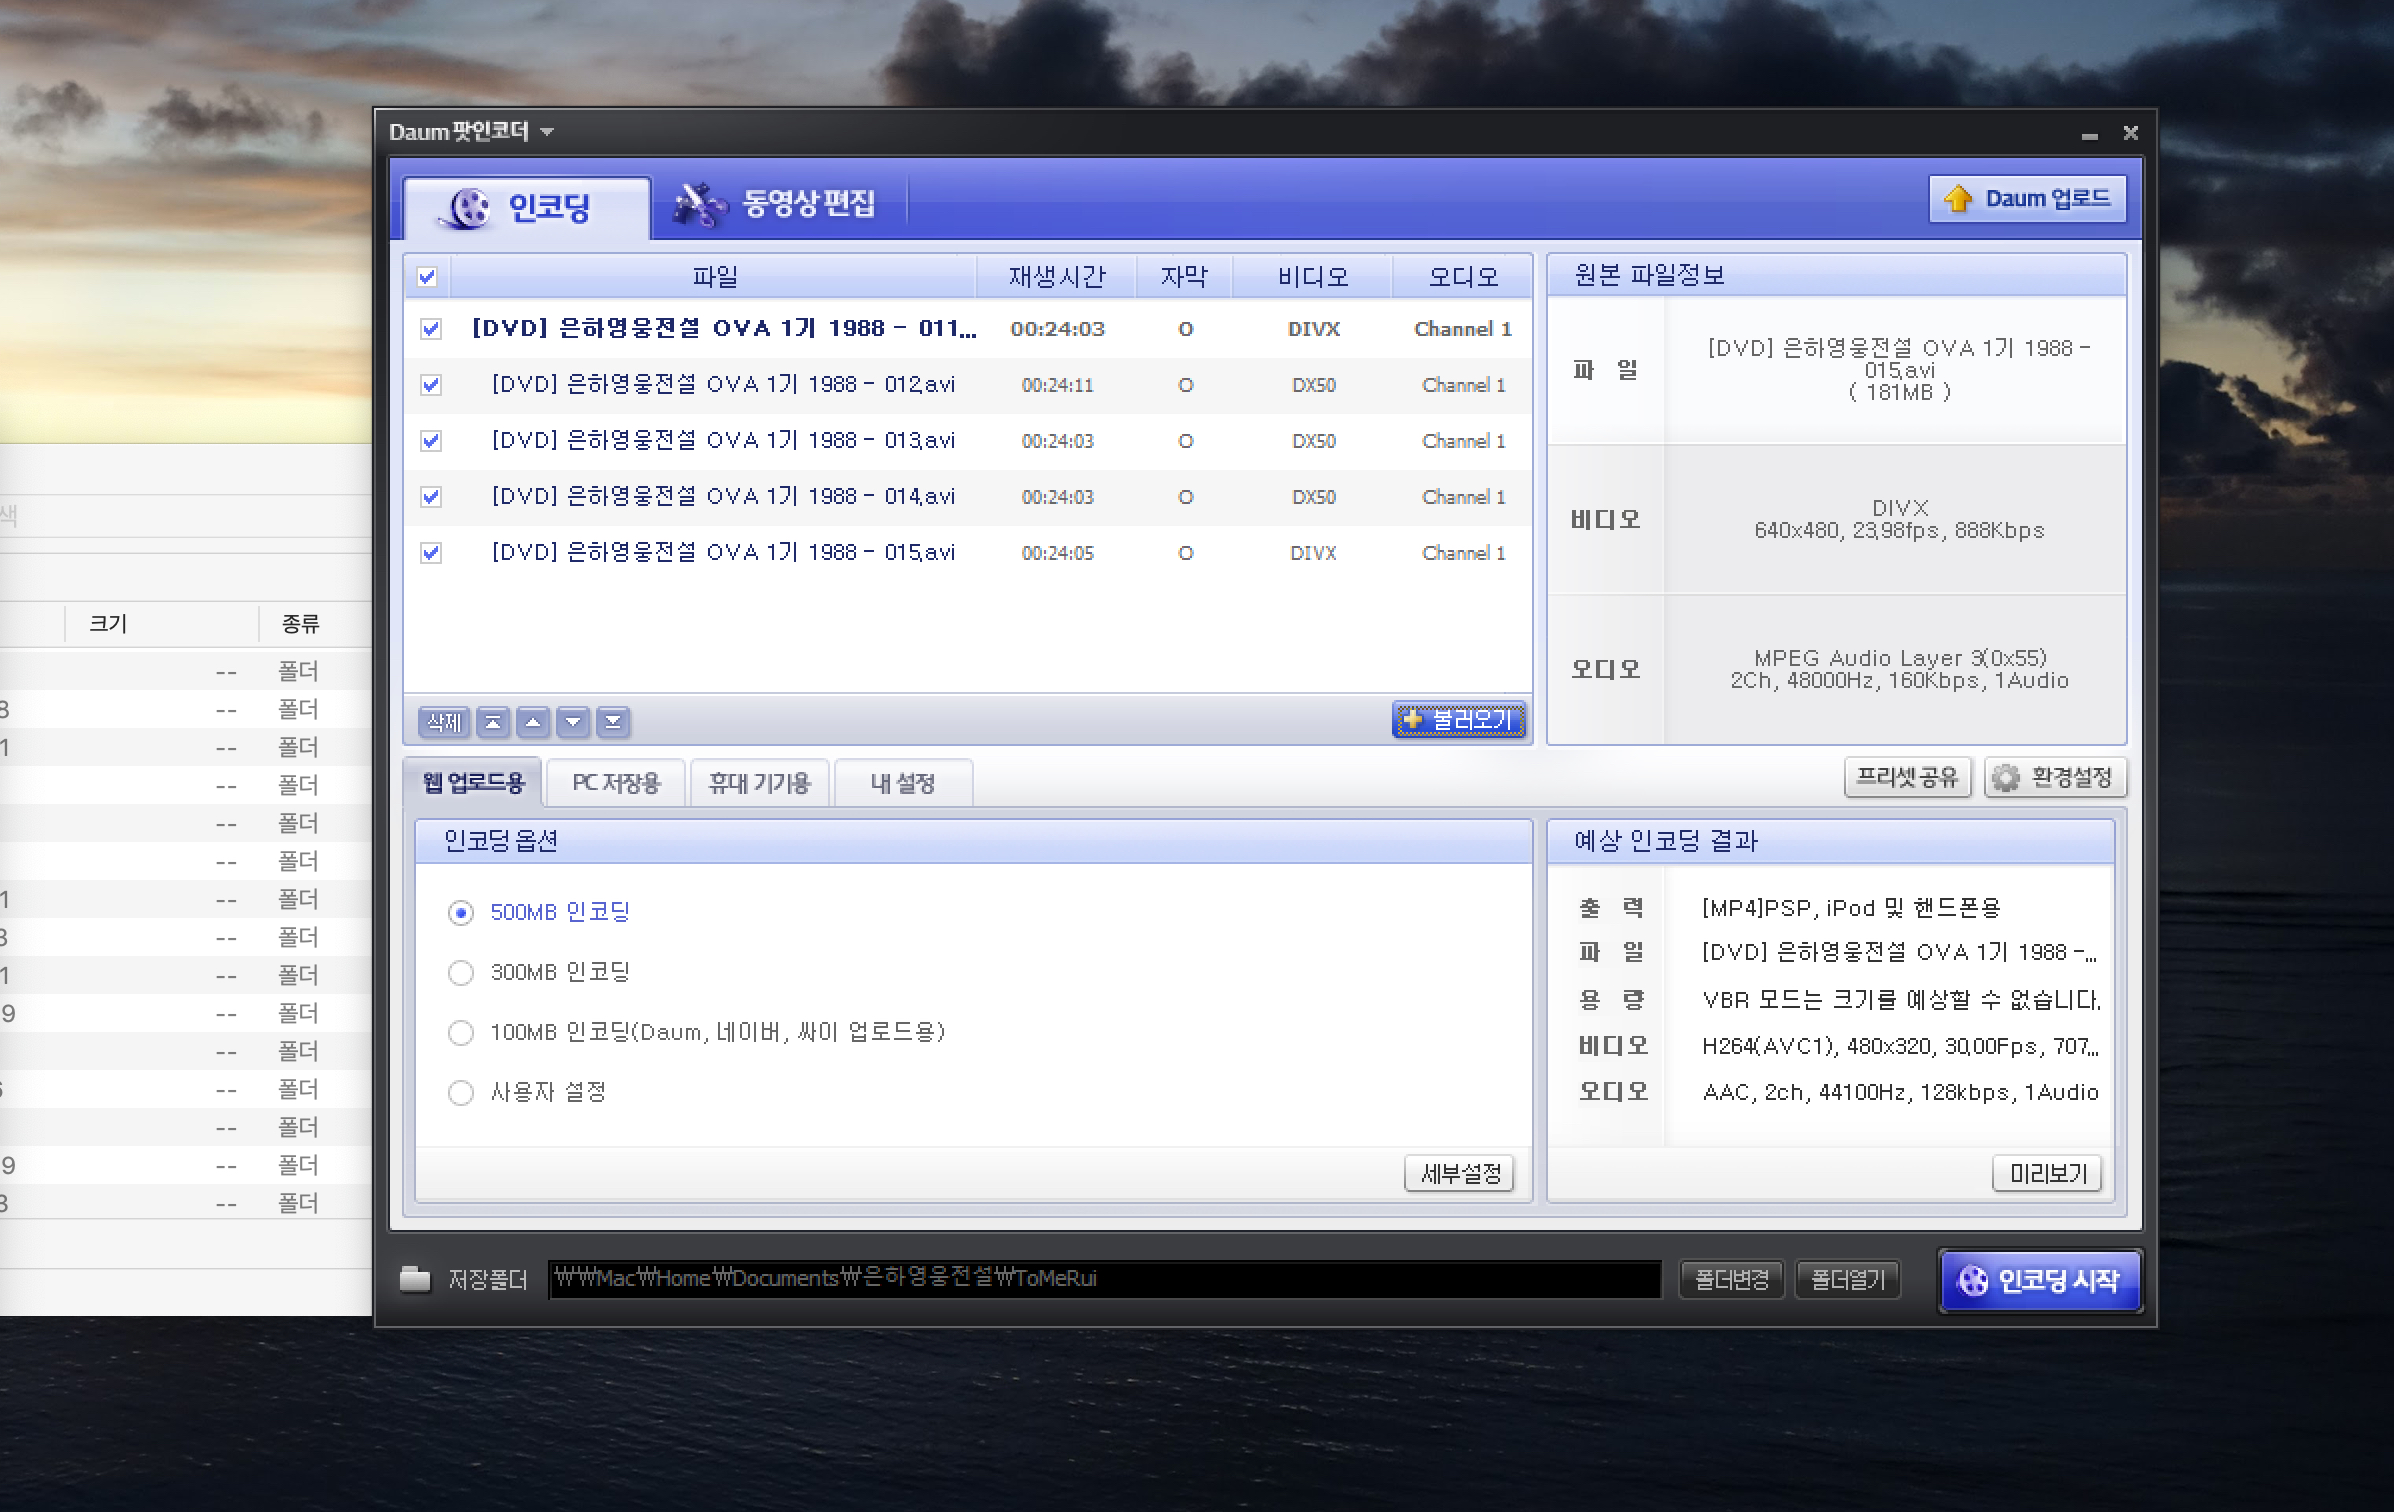Click the 저장폴더 folder icon
This screenshot has width=2394, height=1512.
[x=414, y=1279]
